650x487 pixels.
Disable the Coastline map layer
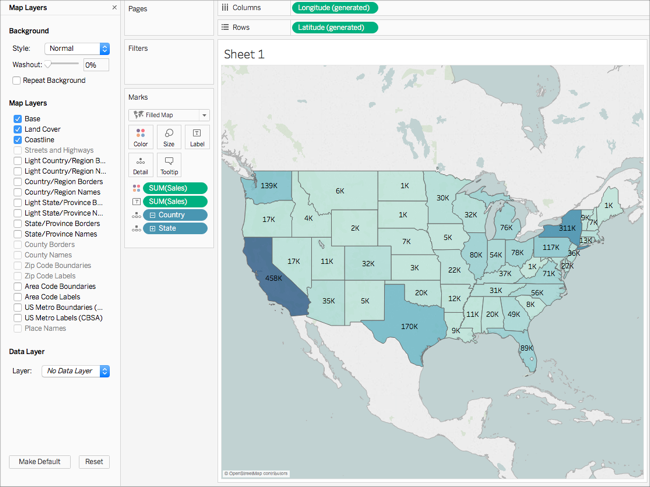(18, 140)
